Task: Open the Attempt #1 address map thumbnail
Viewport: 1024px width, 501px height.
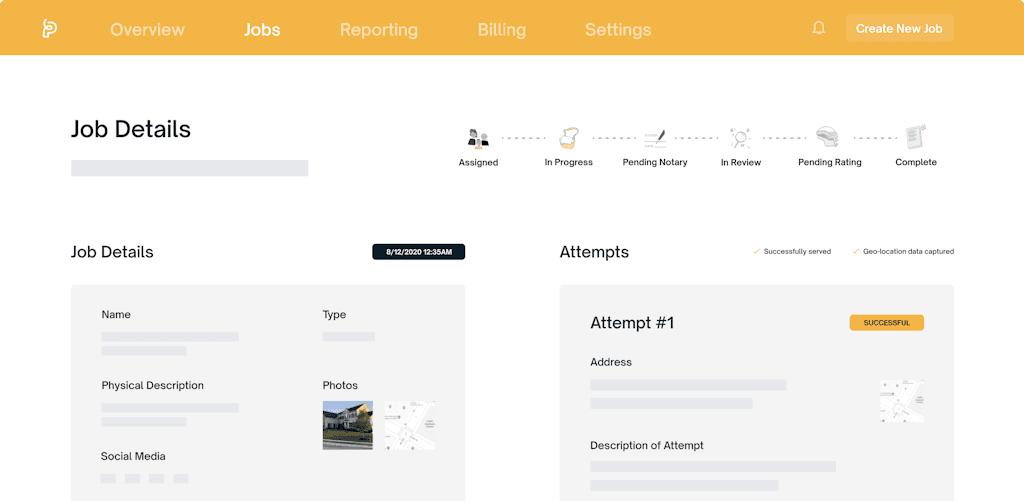Action: 901,400
